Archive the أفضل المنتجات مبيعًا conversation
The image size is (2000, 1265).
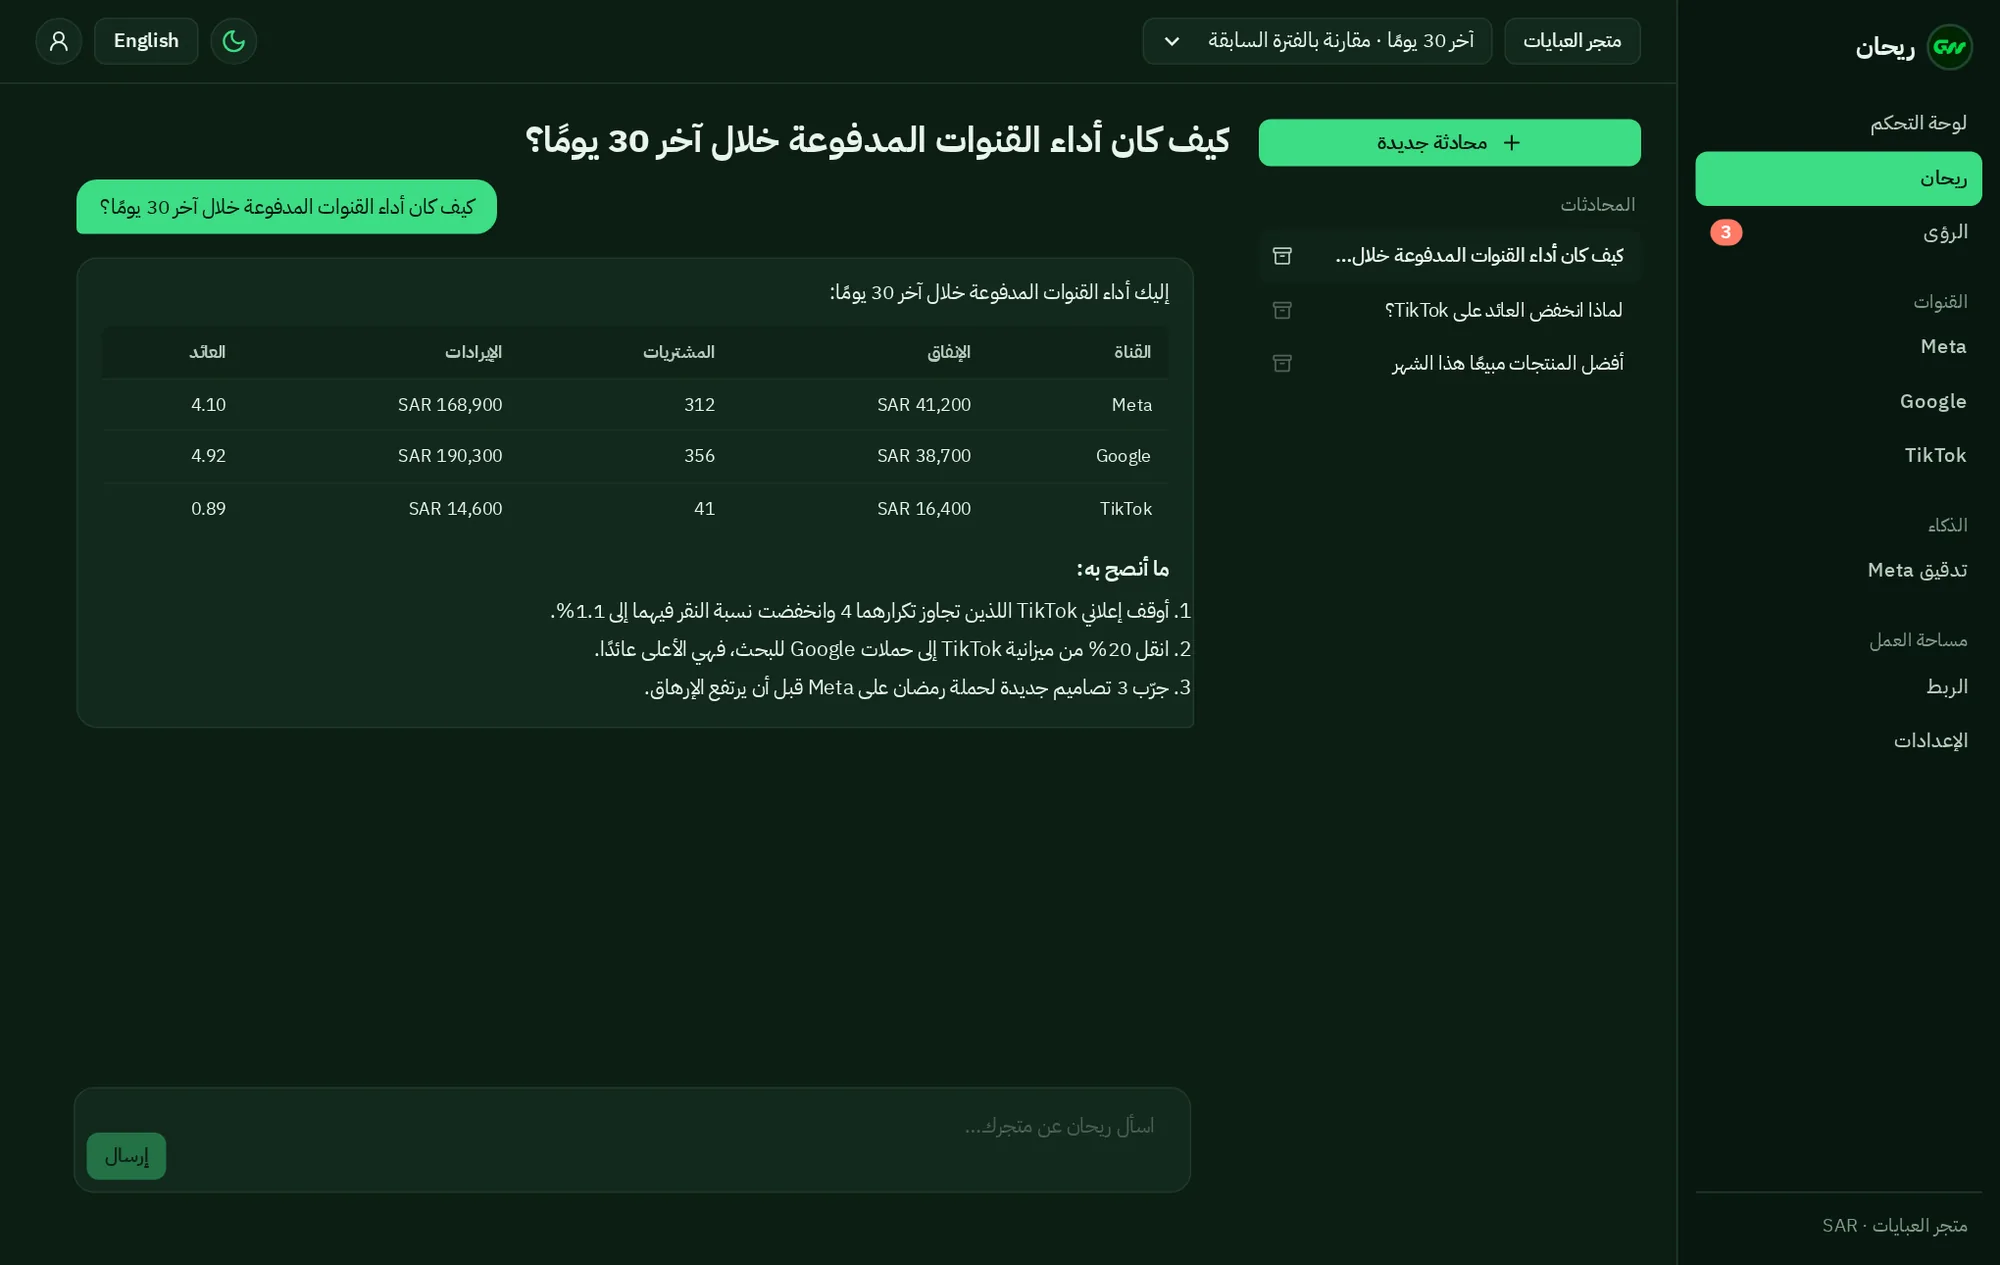(x=1282, y=363)
